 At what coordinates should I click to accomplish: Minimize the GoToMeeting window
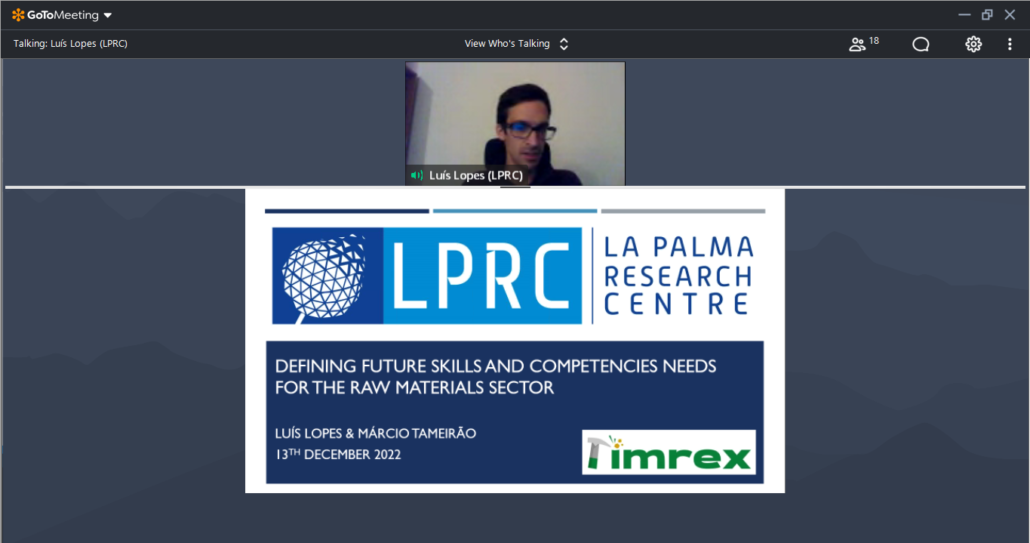click(x=964, y=14)
